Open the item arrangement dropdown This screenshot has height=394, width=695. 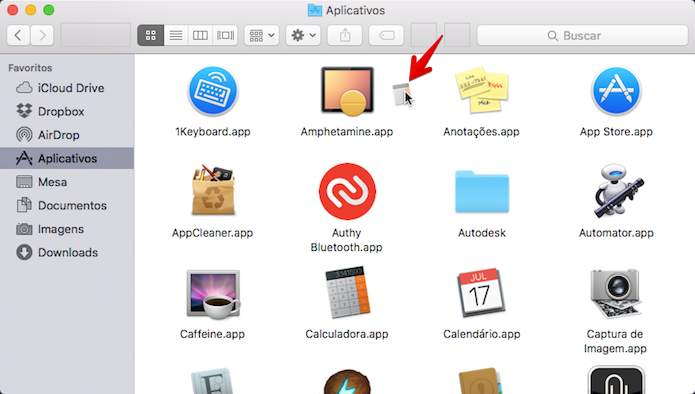click(262, 35)
